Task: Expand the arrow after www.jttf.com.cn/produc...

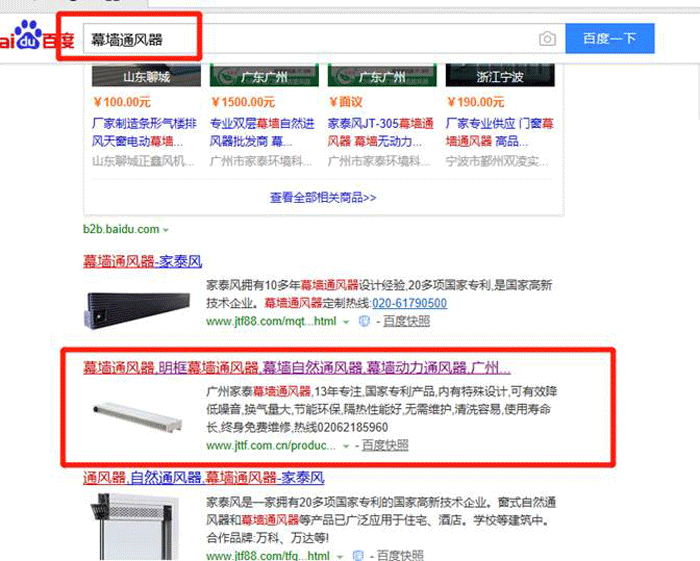Action: pos(346,446)
